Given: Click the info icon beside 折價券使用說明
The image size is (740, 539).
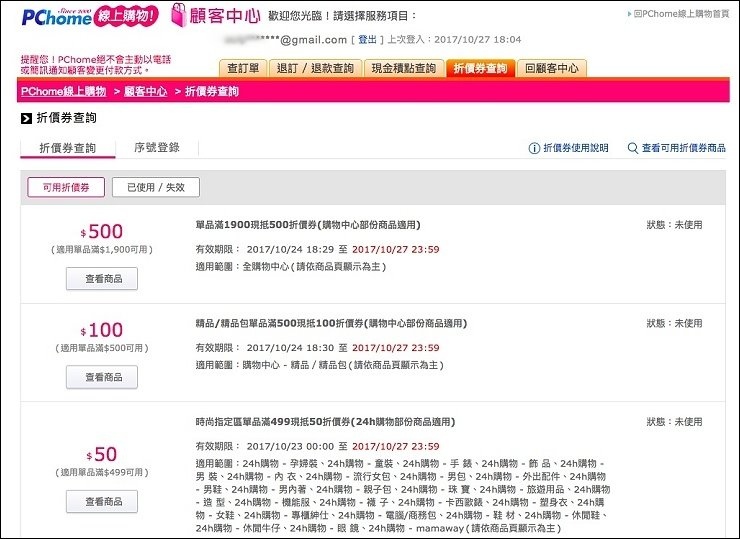Looking at the screenshot, I should tap(534, 148).
